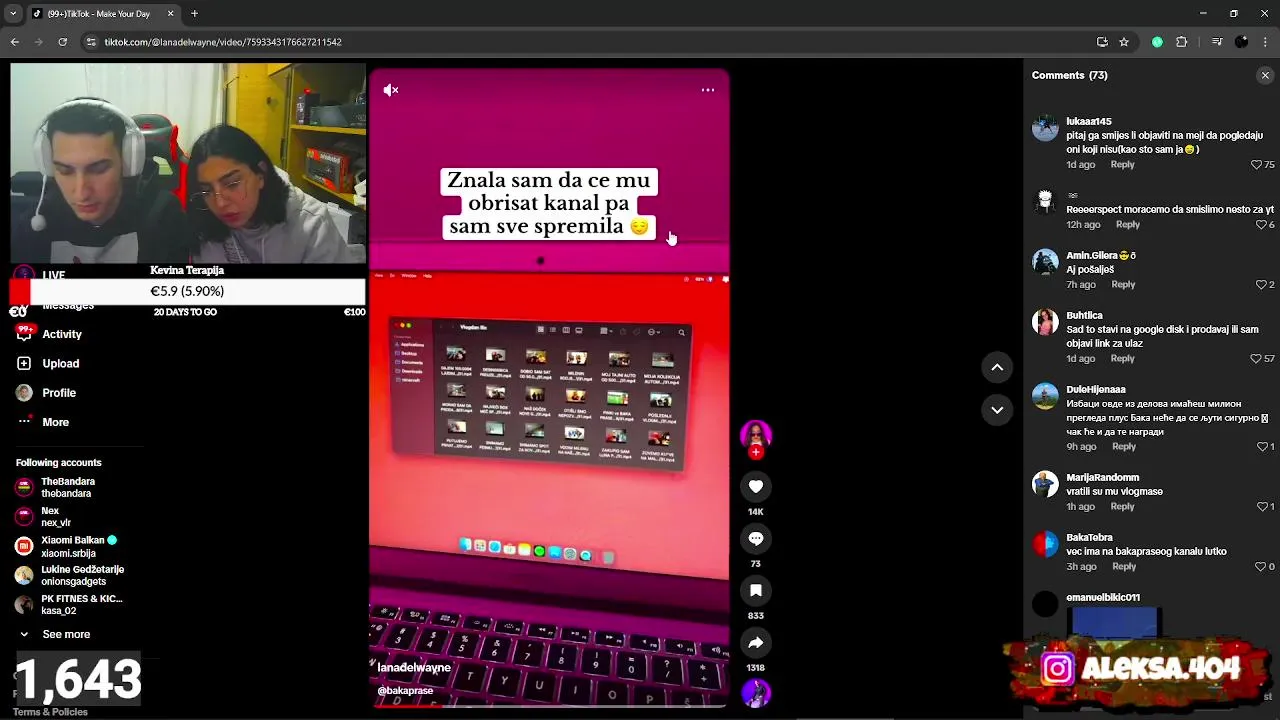Open lukaaz145's profile avatar

point(1045,128)
